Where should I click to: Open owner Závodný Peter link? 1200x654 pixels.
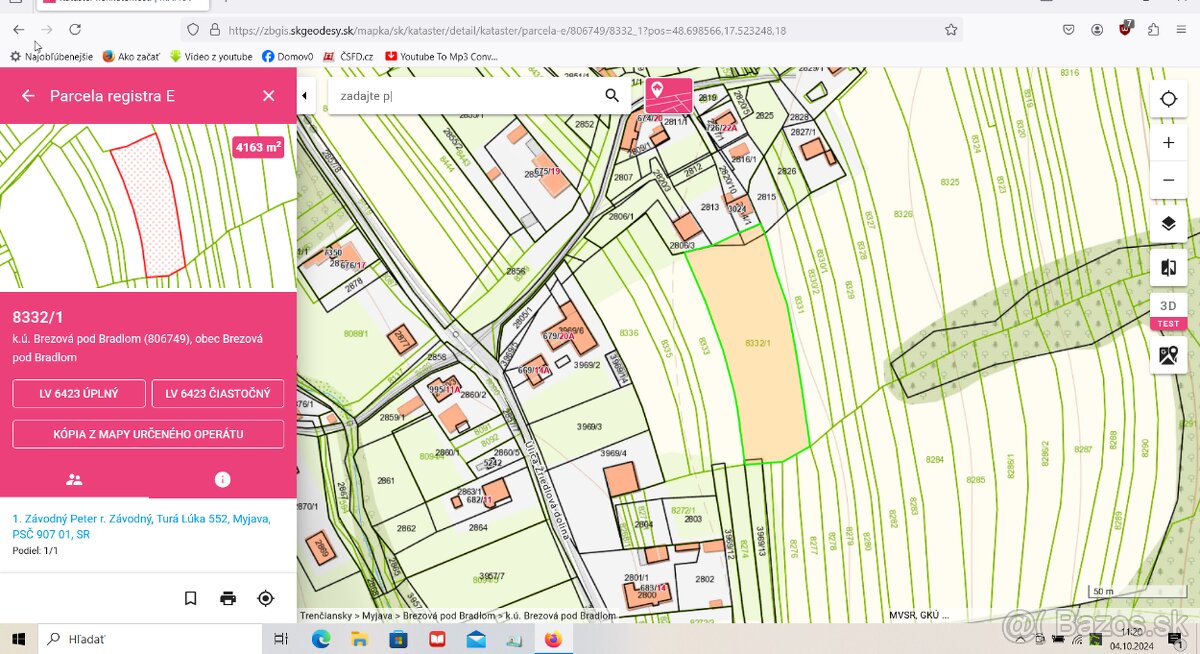(x=141, y=526)
